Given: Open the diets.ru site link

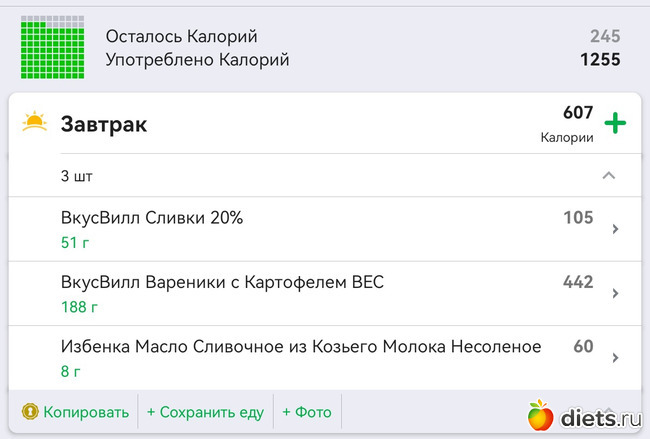Looking at the screenshot, I should 600,416.
